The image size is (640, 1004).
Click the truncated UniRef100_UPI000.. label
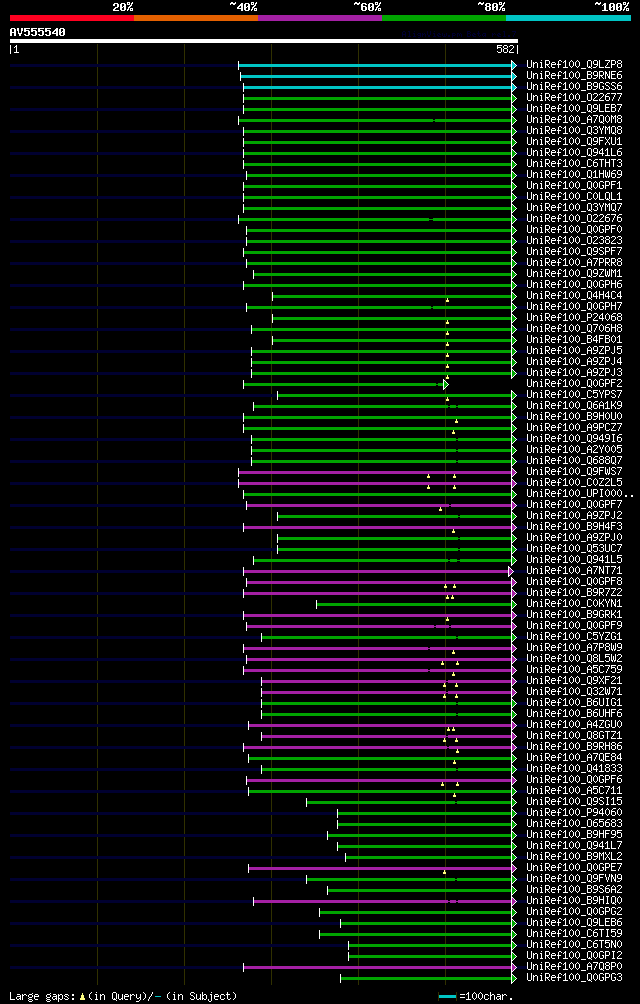(580, 493)
